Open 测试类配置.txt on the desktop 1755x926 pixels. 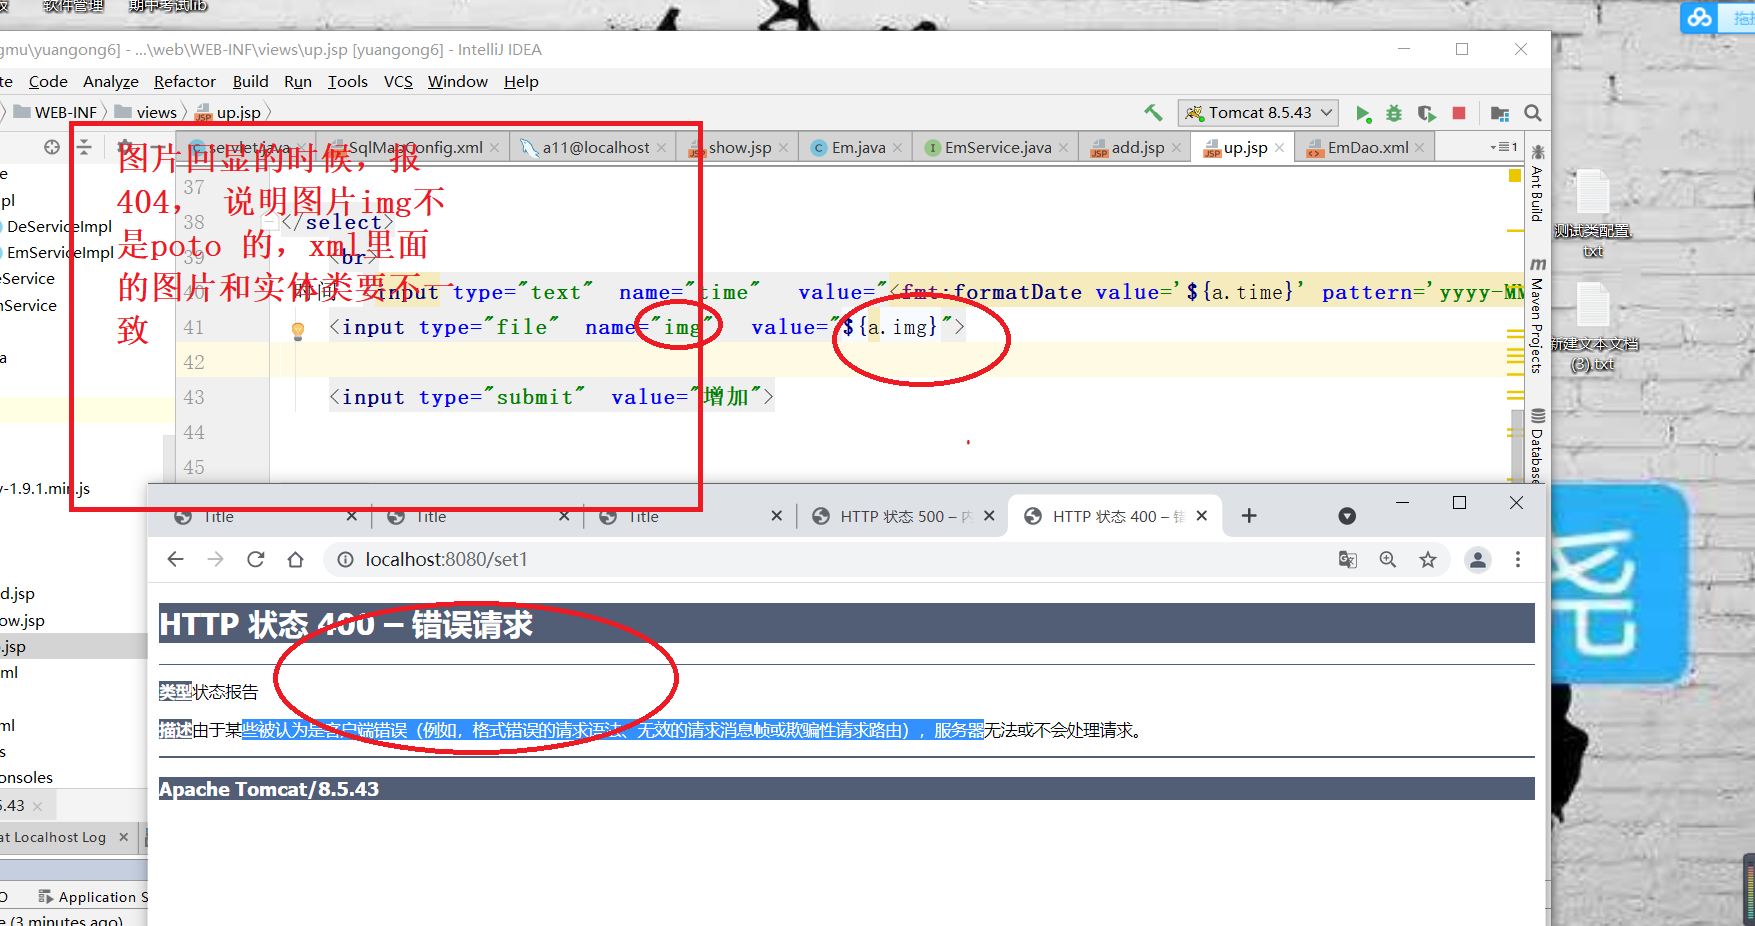coord(1593,214)
